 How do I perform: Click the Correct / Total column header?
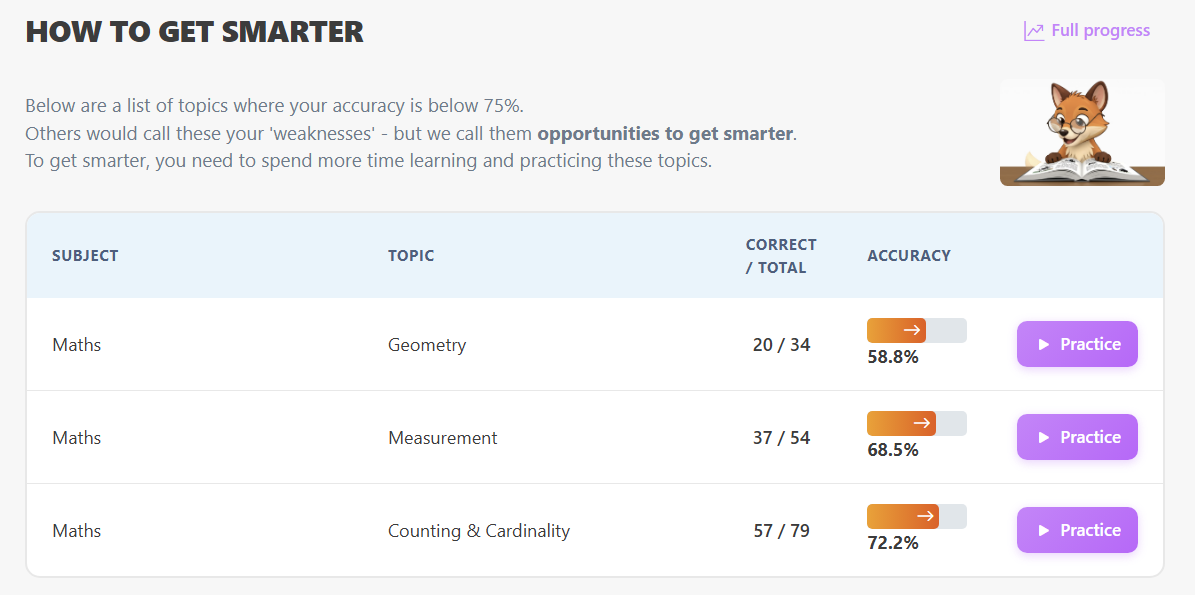[x=781, y=256]
